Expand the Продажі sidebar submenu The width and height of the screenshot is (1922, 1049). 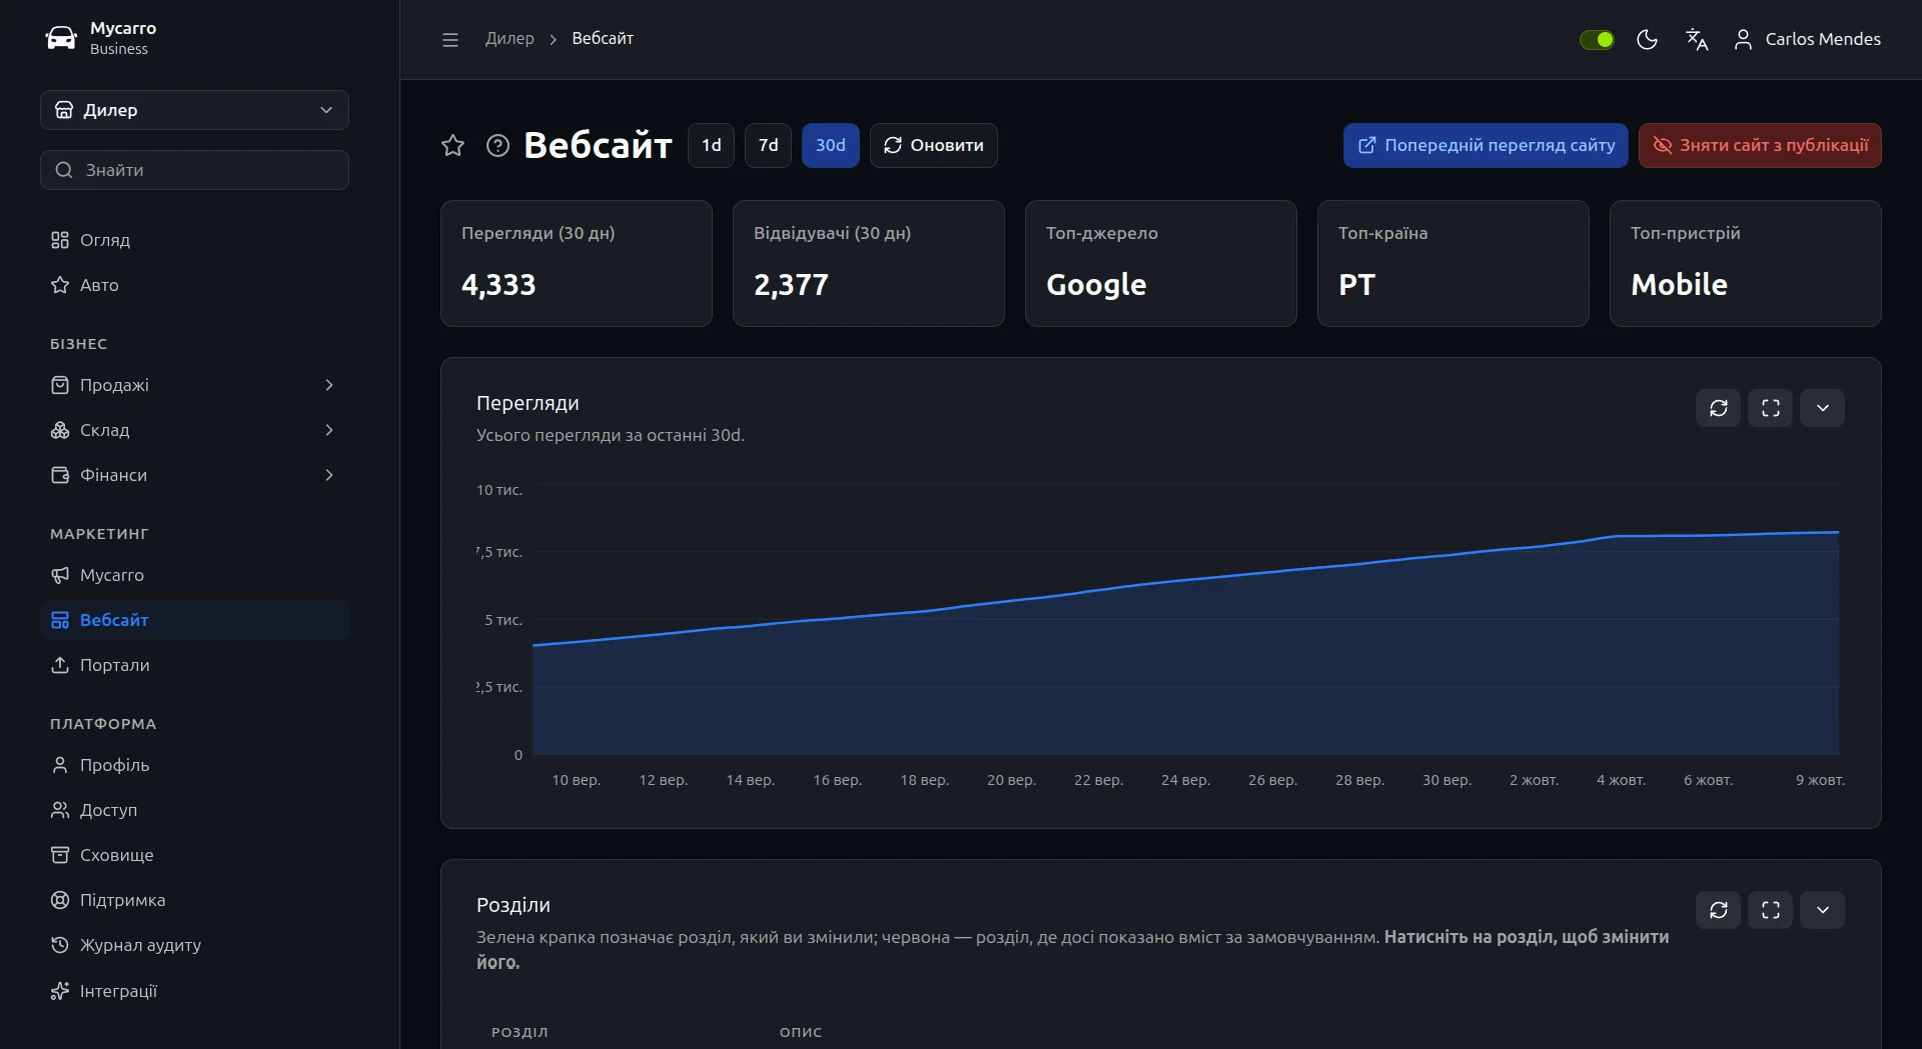click(195, 385)
